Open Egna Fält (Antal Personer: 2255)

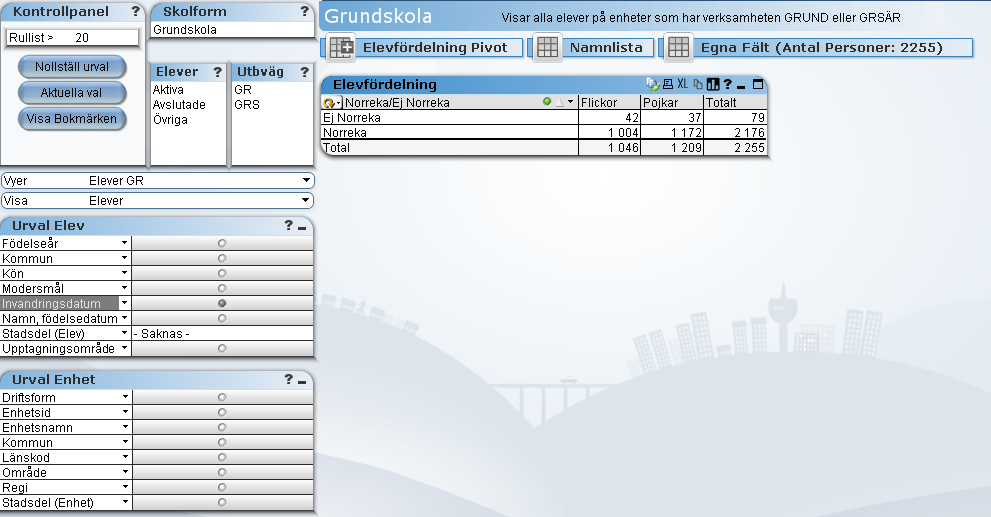(822, 47)
